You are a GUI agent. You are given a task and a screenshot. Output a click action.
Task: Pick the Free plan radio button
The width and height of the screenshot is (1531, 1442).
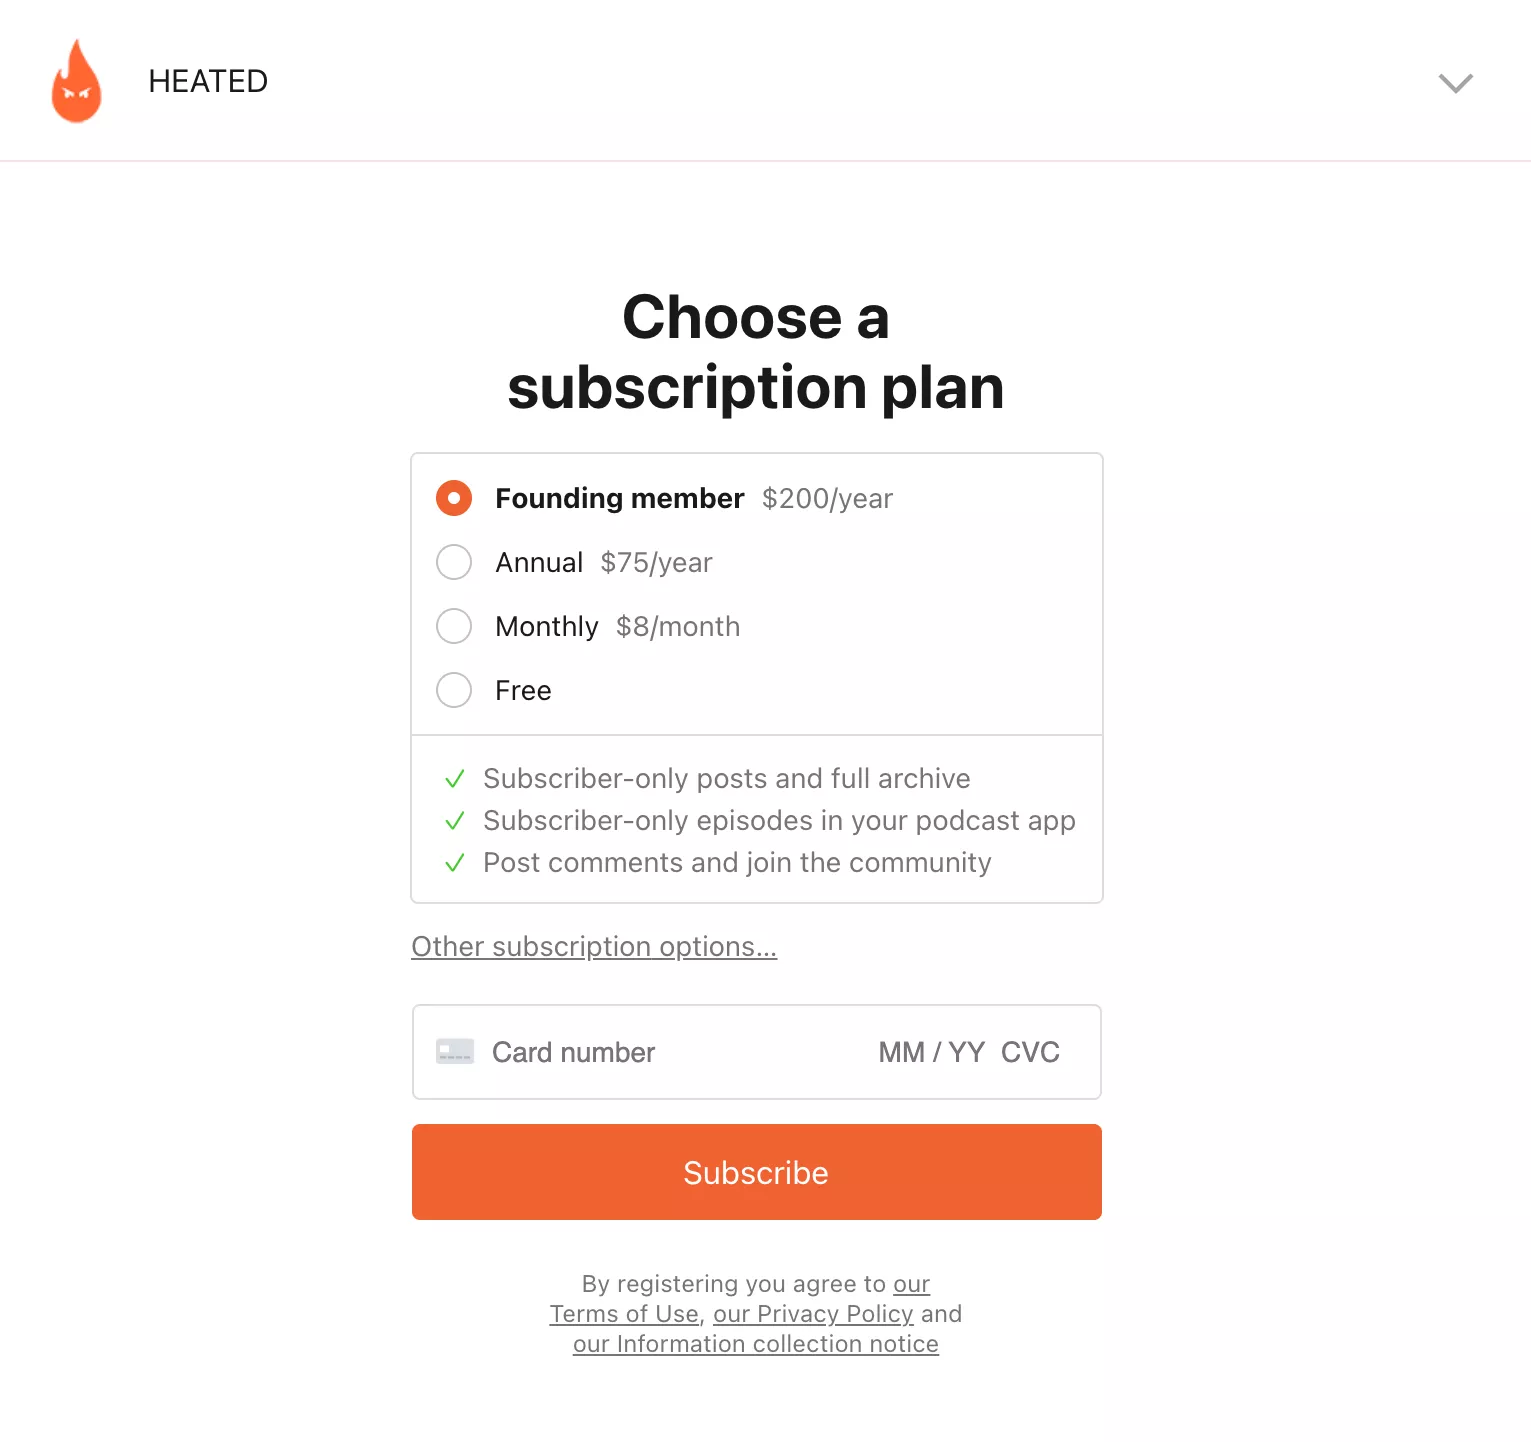point(454,690)
